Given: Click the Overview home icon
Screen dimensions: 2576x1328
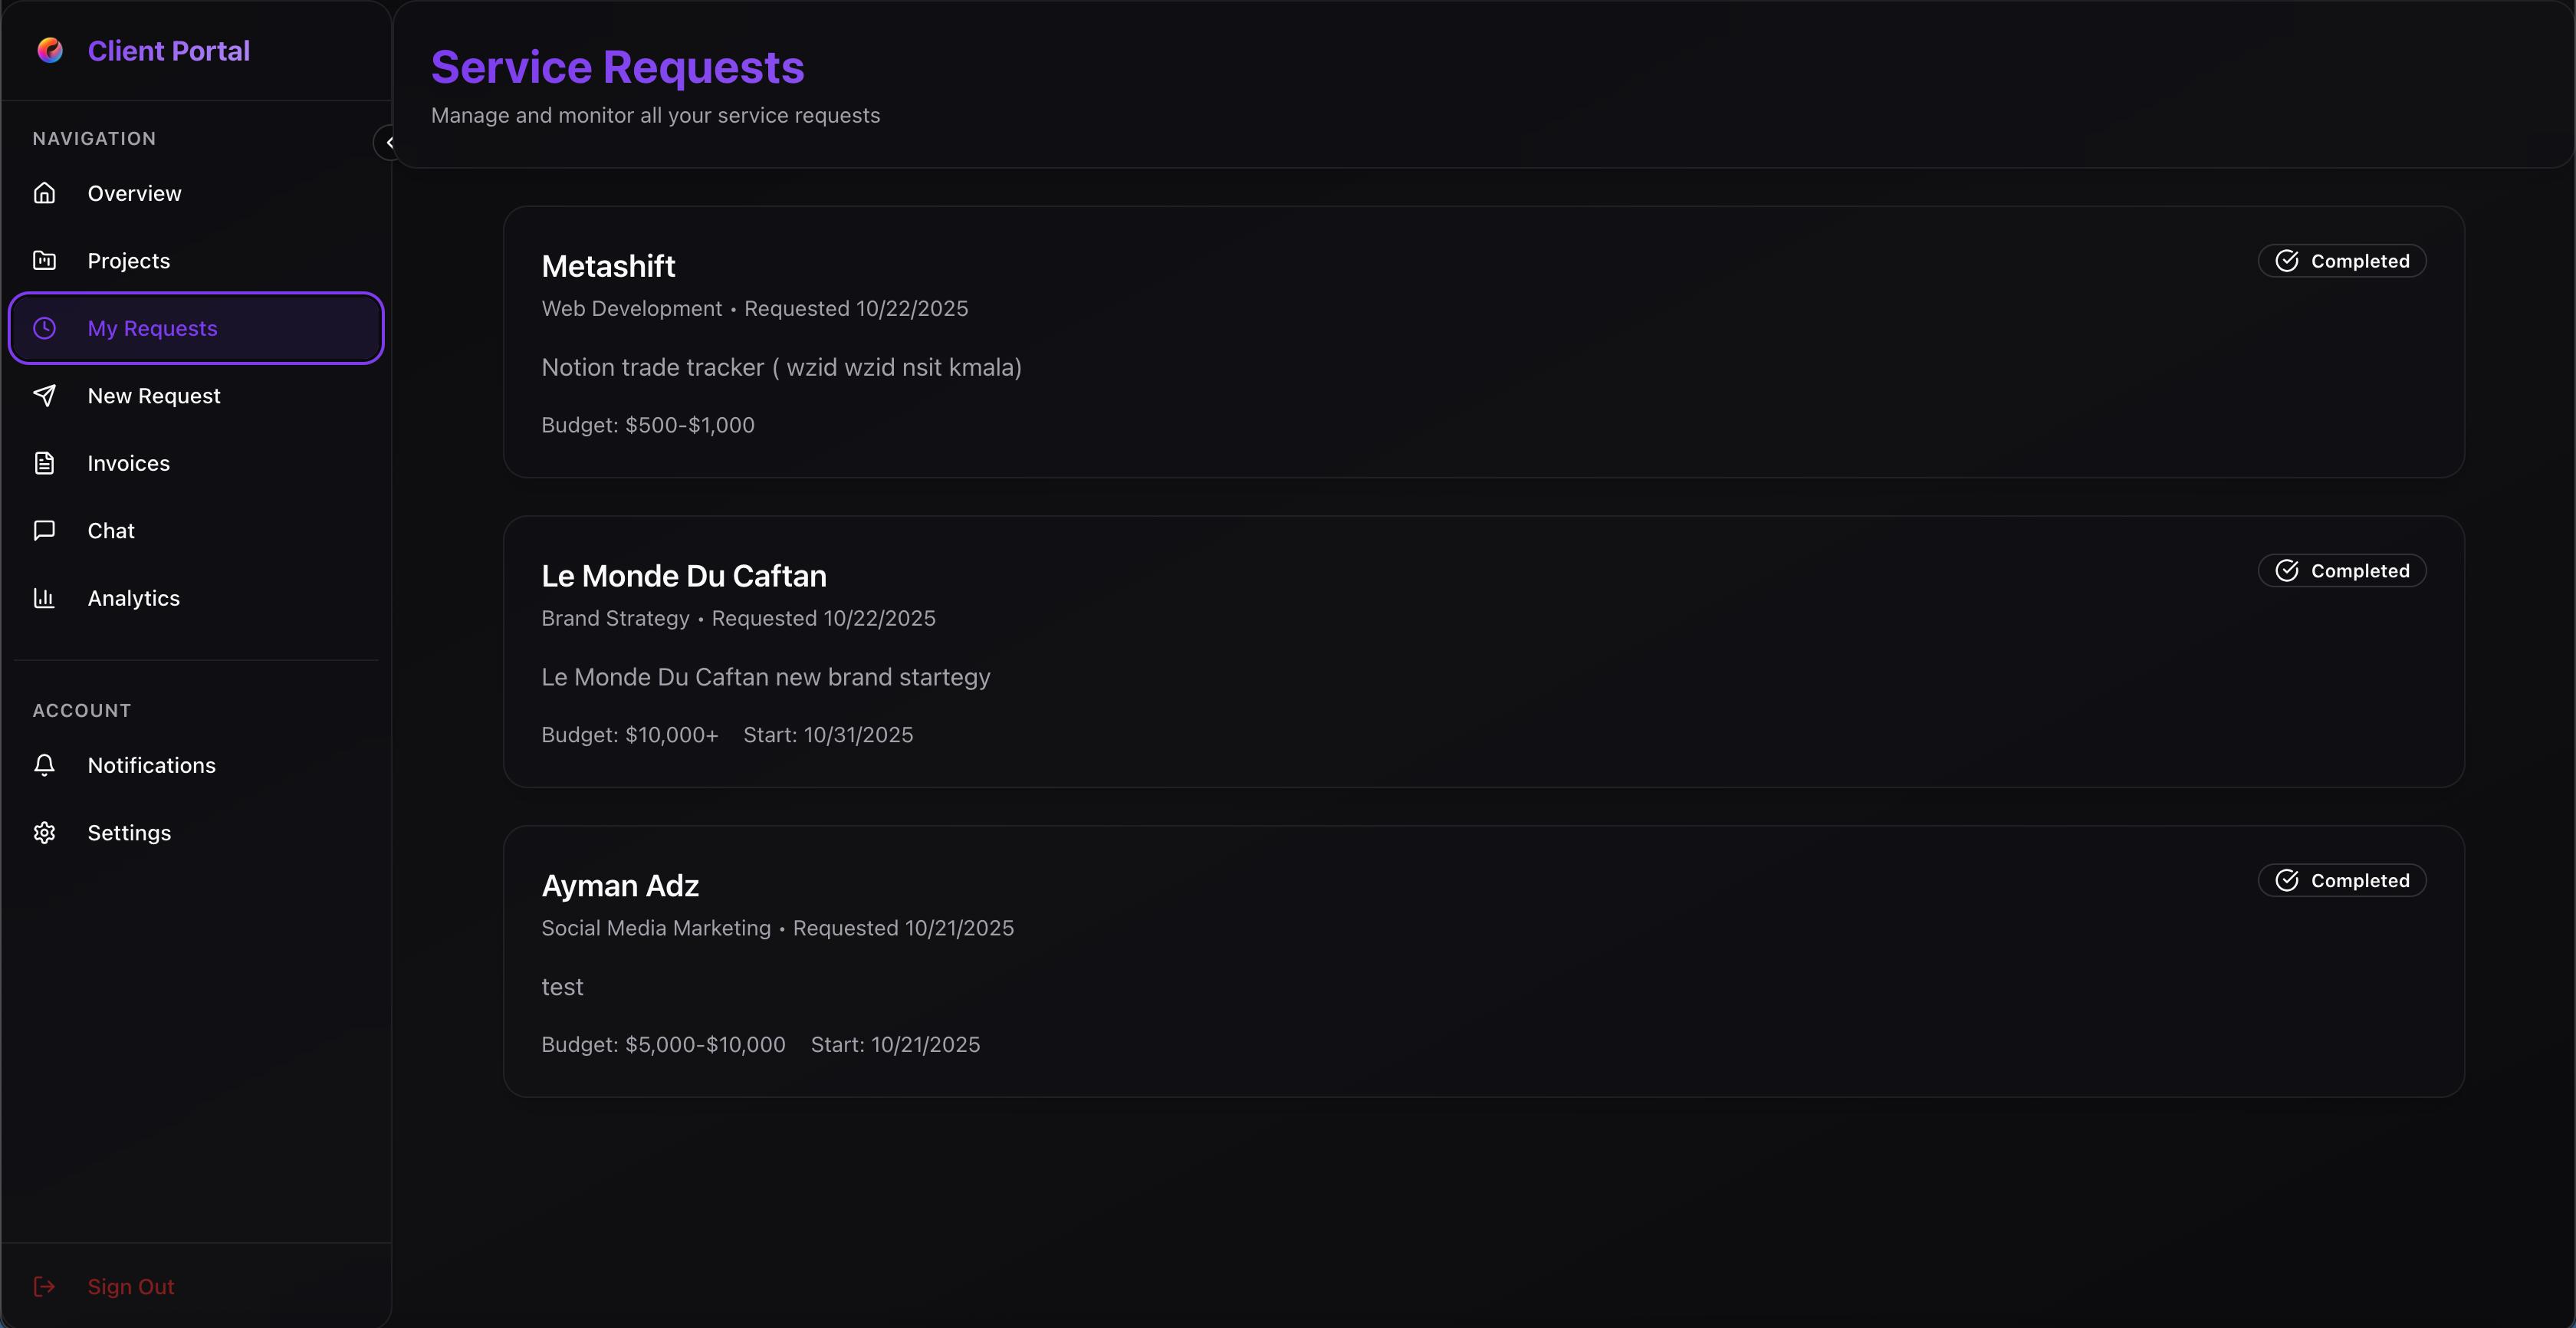Looking at the screenshot, I should pos(45,192).
